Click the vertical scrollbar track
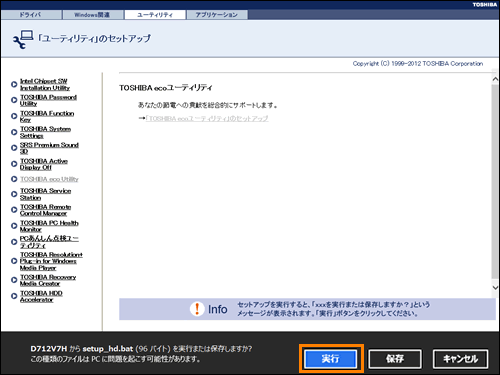The height and width of the screenshot is (375, 500). [x=495, y=183]
